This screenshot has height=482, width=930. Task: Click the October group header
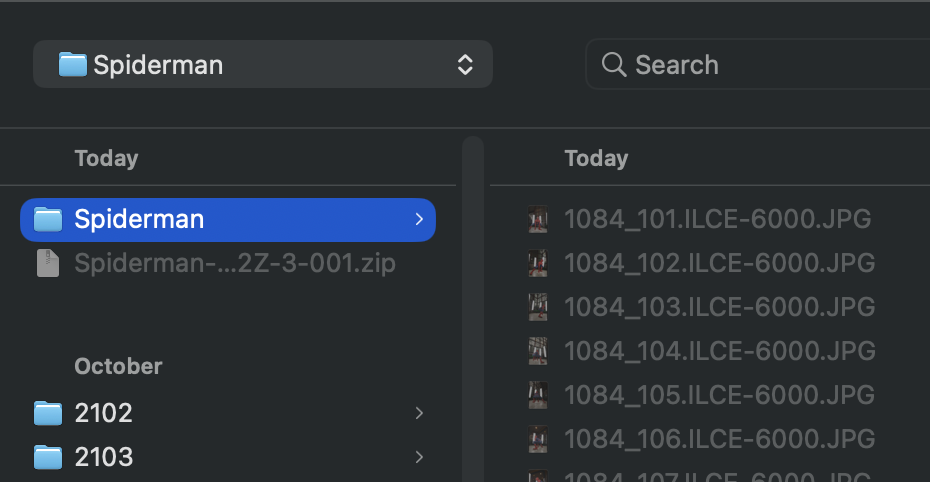click(x=118, y=366)
